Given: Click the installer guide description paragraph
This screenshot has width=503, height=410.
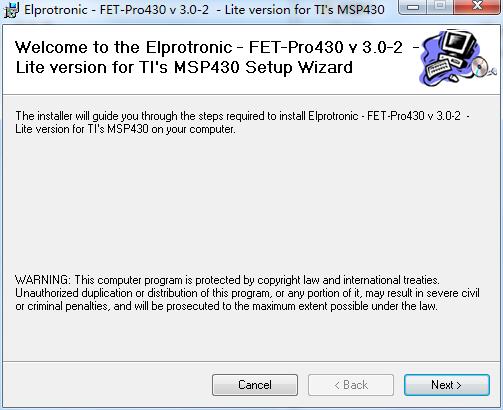Looking at the screenshot, I should click(x=243, y=122).
